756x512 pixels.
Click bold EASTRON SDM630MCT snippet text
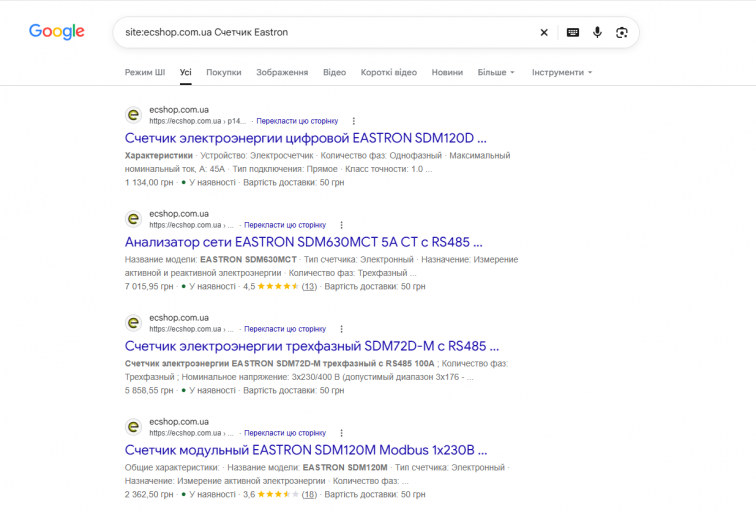(248, 259)
